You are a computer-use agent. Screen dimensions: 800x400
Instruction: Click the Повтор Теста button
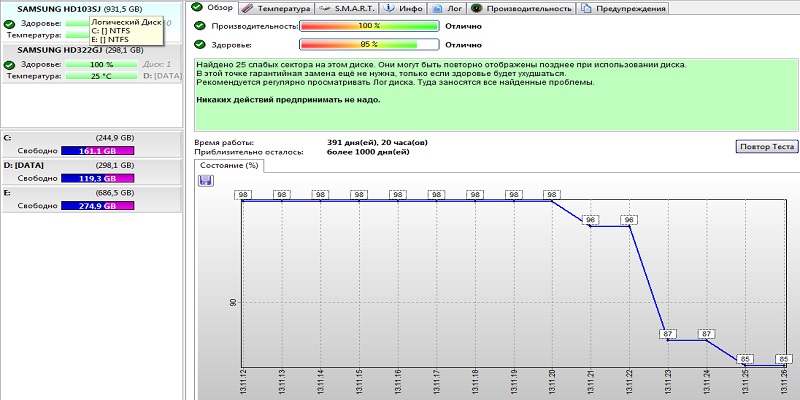click(766, 146)
